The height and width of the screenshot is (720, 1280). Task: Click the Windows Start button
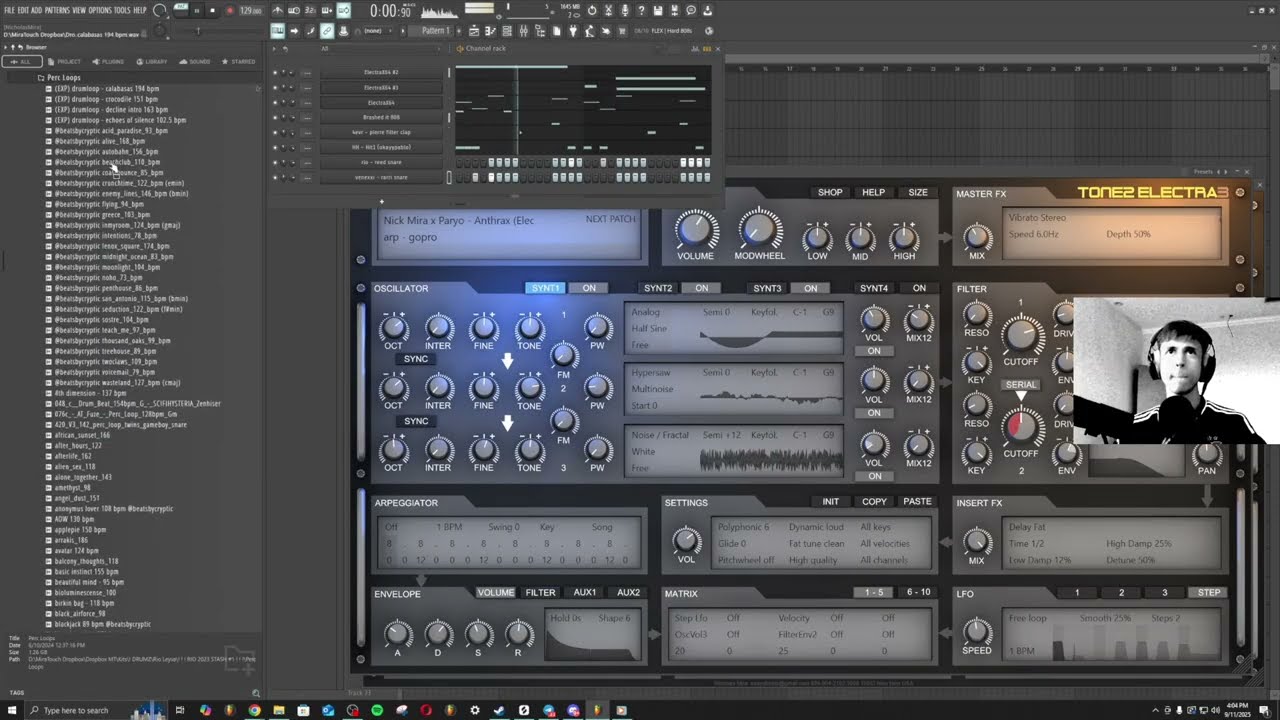(x=12, y=710)
